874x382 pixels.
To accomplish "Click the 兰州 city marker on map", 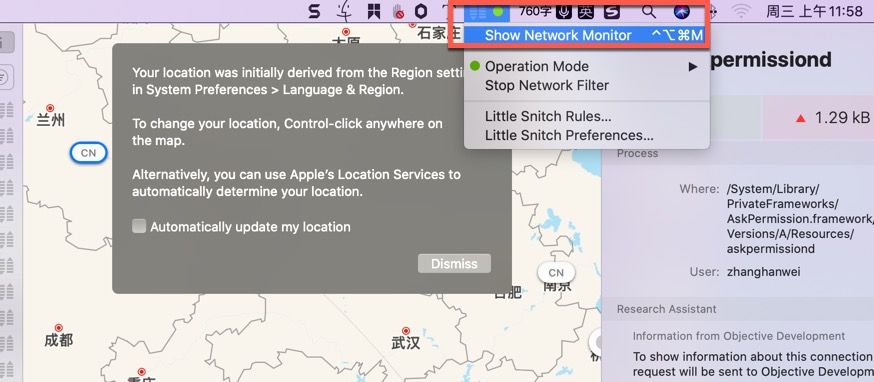I will tap(50, 108).
